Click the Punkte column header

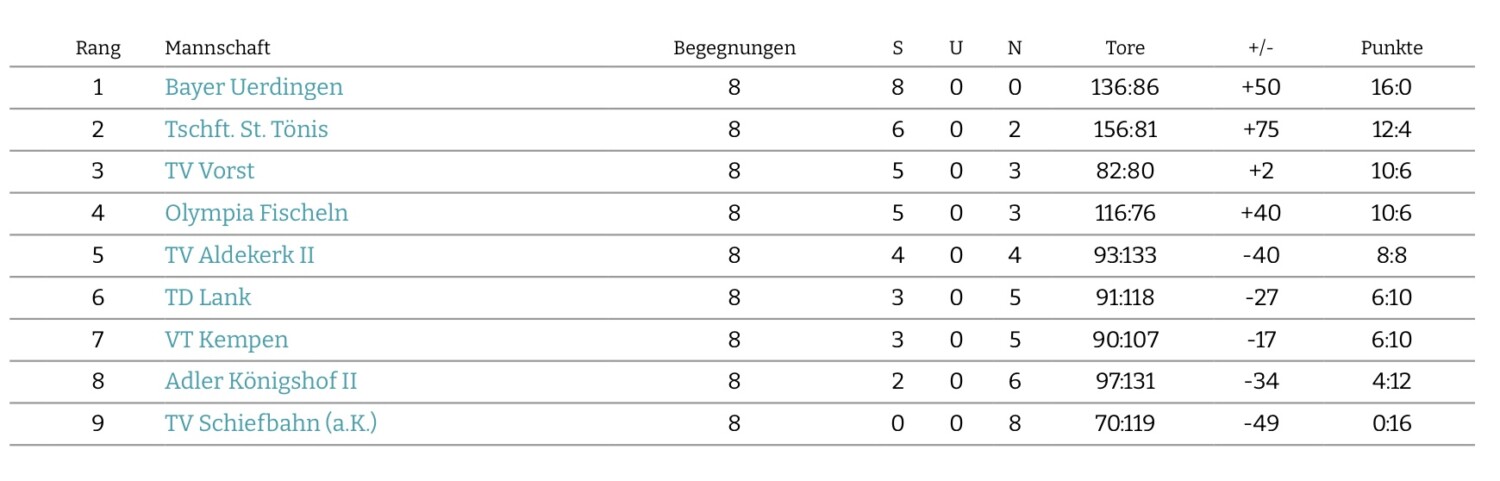(1391, 48)
